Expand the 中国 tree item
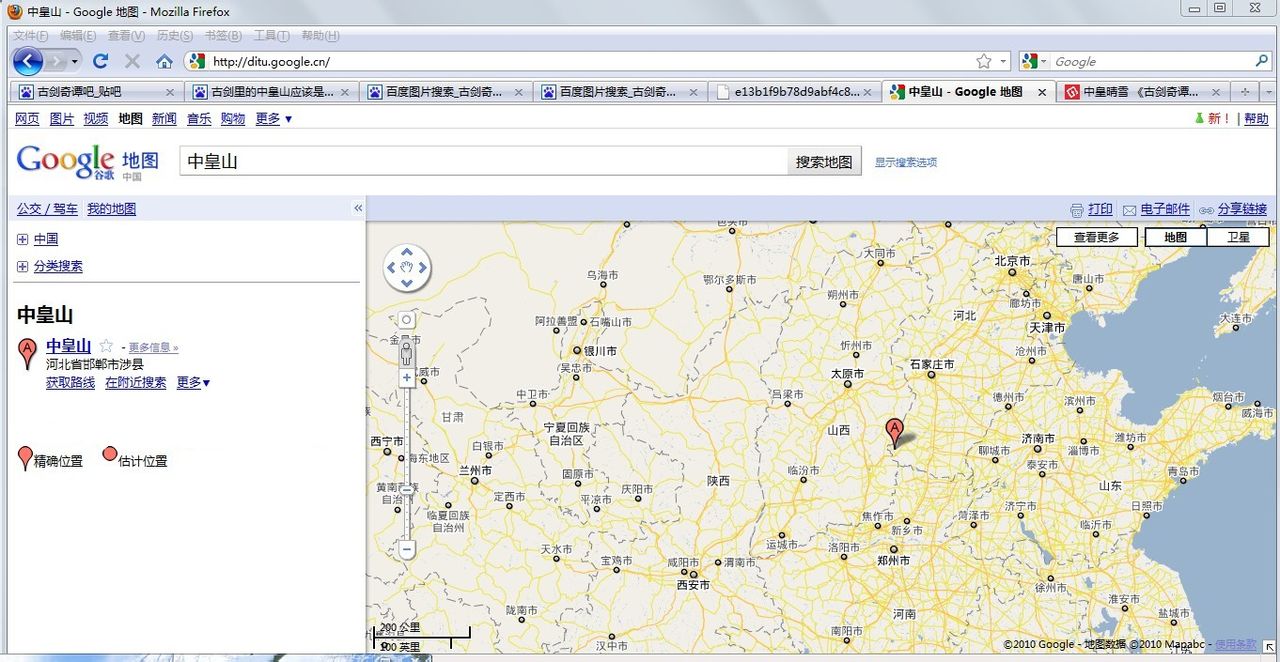The image size is (1280, 662). click(22, 240)
